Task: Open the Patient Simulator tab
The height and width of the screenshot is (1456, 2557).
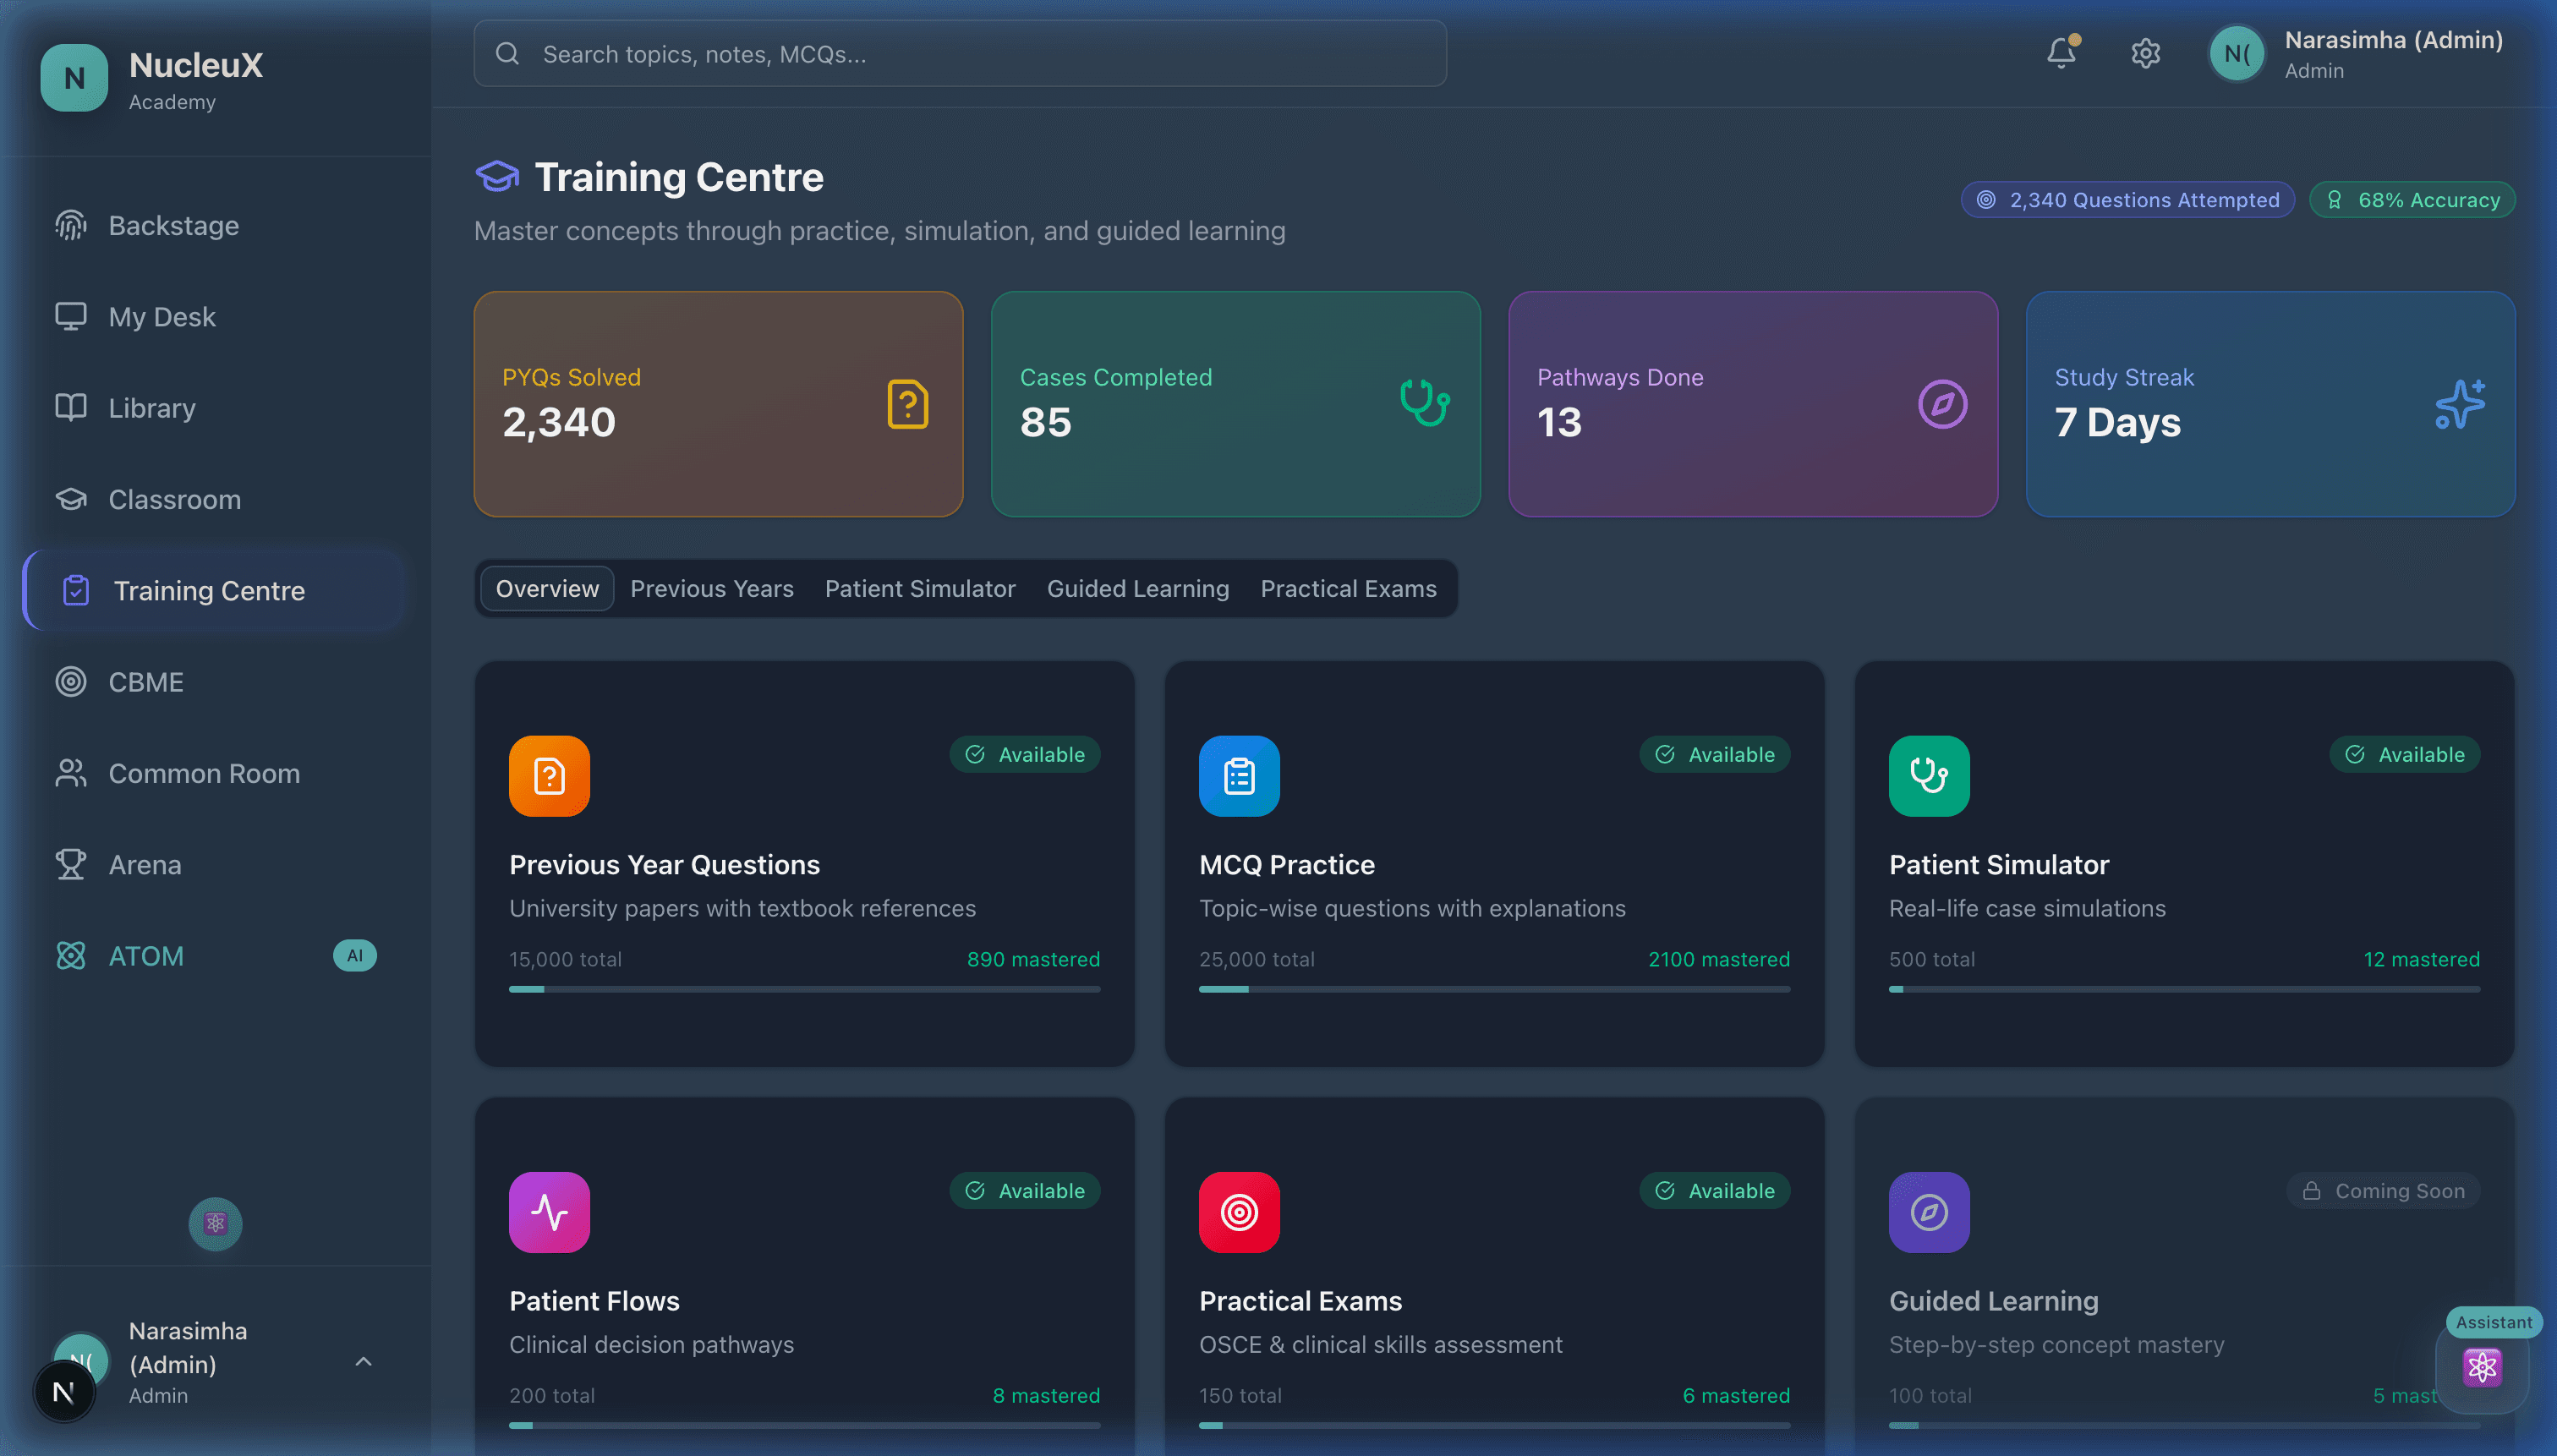Action: coord(919,588)
